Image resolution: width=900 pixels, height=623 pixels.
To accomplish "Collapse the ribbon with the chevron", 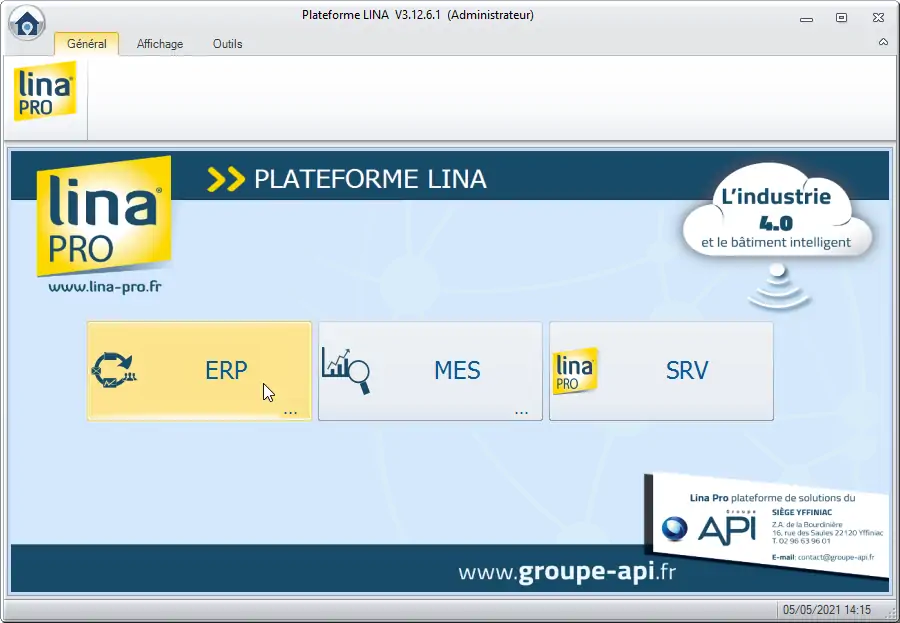I will [883, 42].
